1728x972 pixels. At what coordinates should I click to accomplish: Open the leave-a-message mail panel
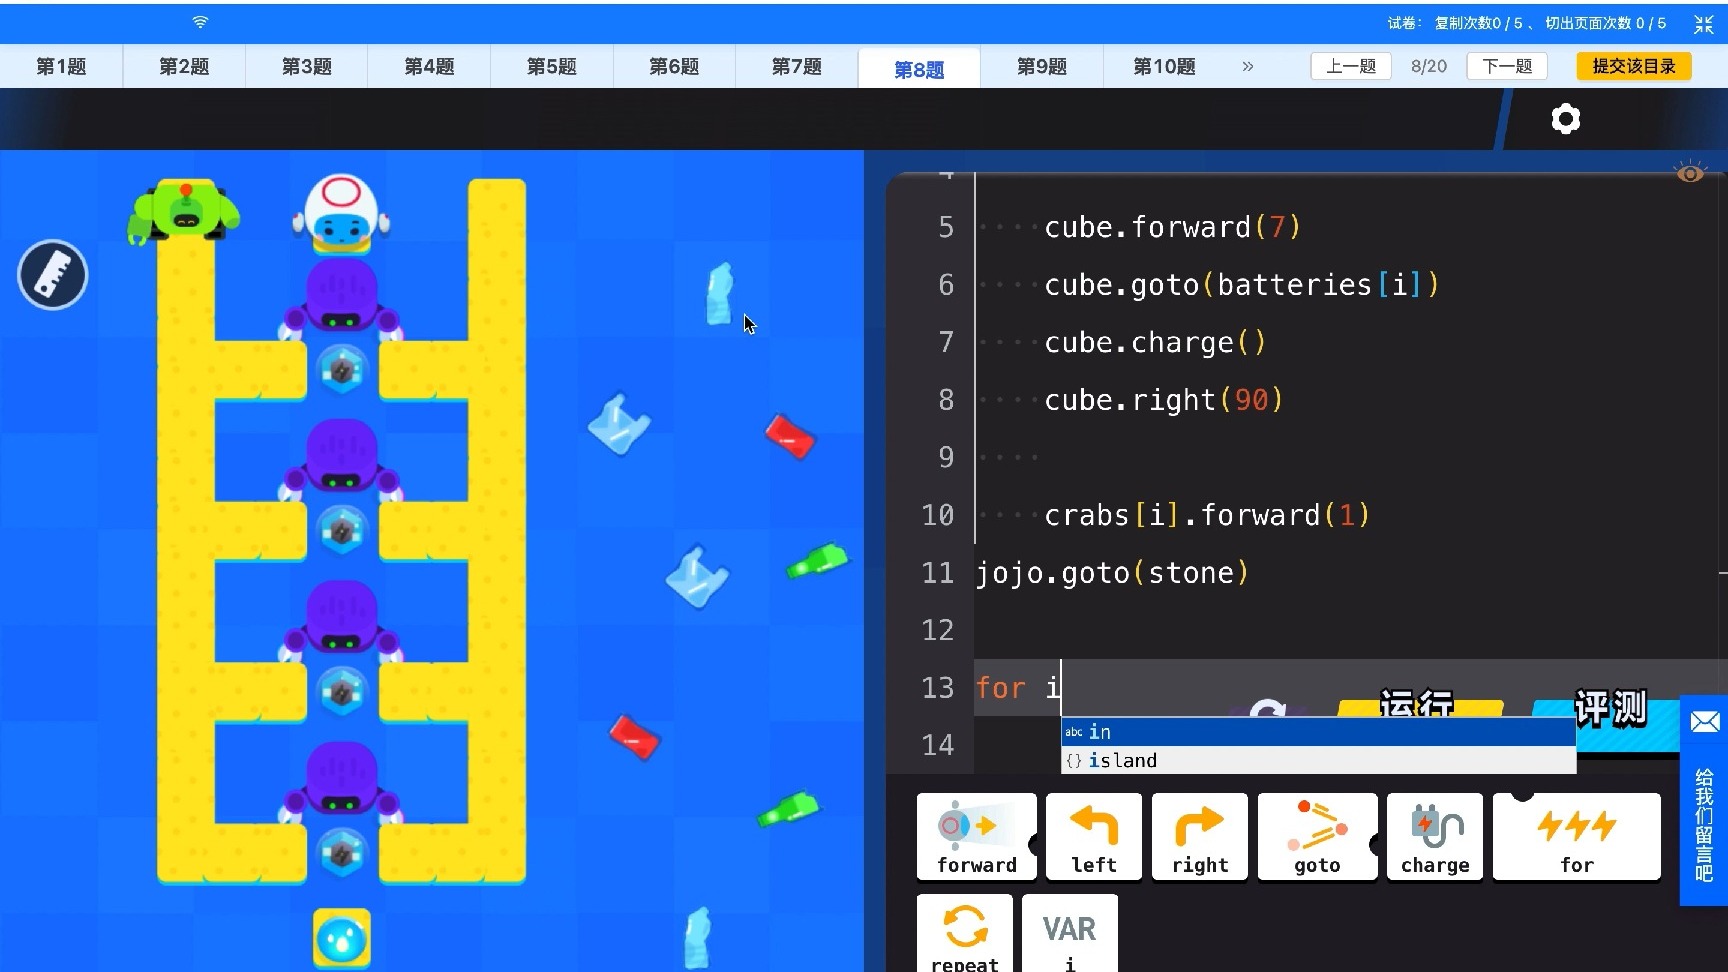(x=1704, y=800)
